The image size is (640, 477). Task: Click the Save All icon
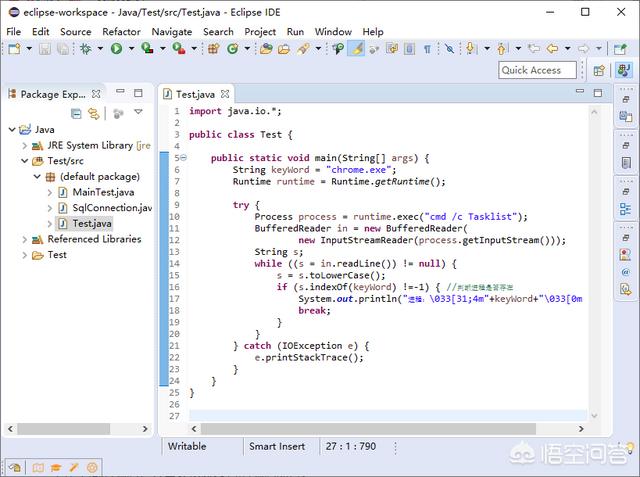point(62,49)
